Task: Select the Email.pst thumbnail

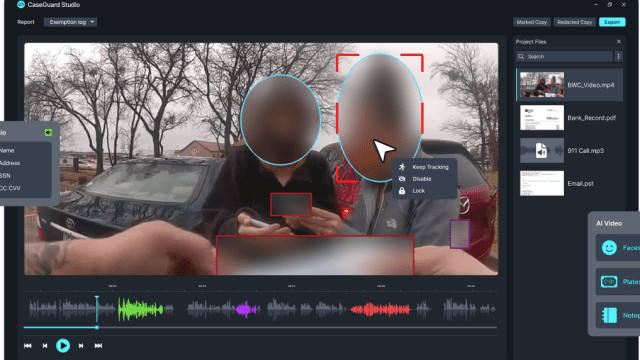Action: [542, 183]
